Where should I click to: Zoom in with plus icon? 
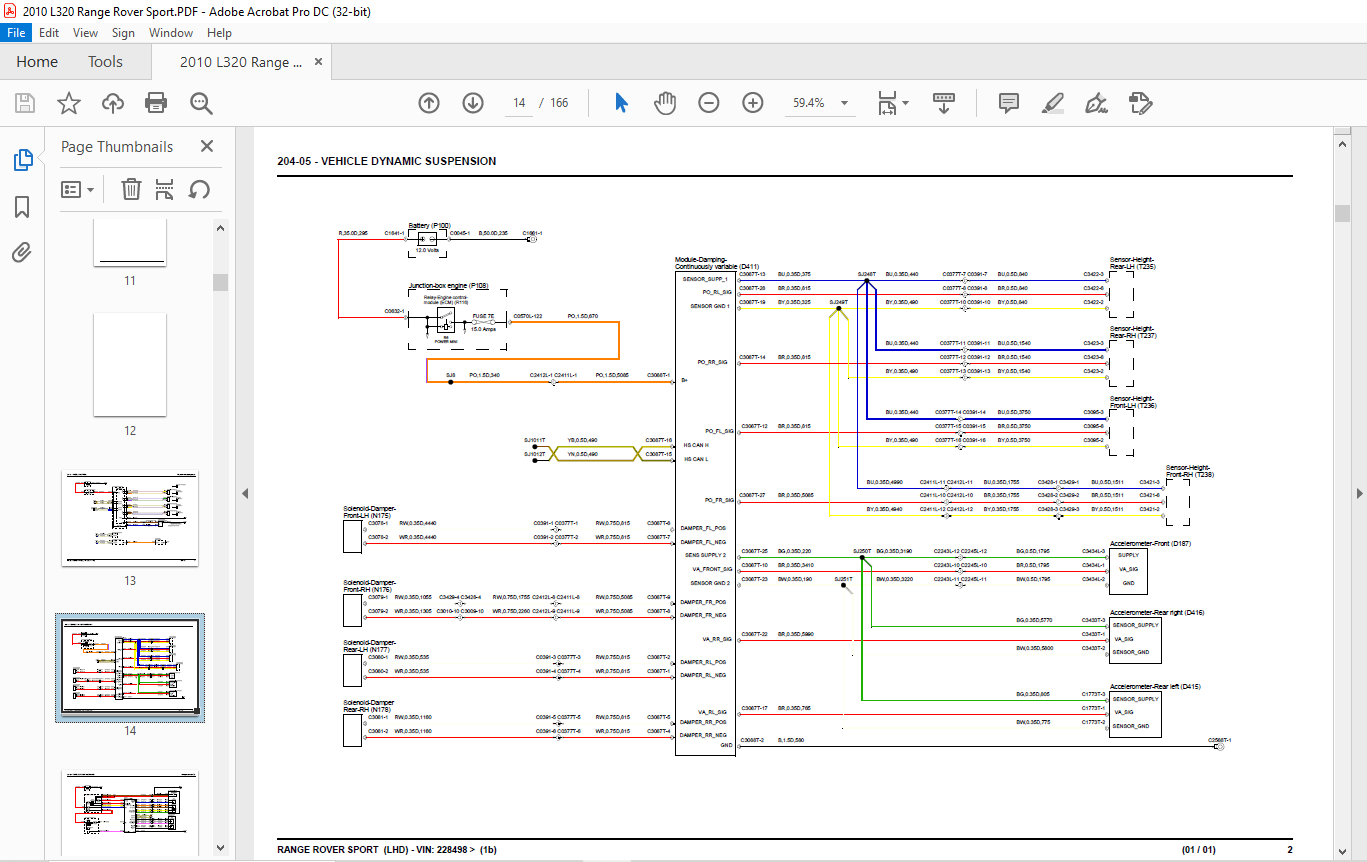[753, 103]
